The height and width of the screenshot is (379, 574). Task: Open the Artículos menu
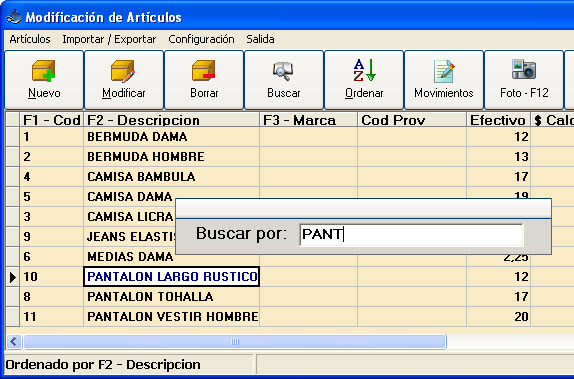tap(30, 39)
